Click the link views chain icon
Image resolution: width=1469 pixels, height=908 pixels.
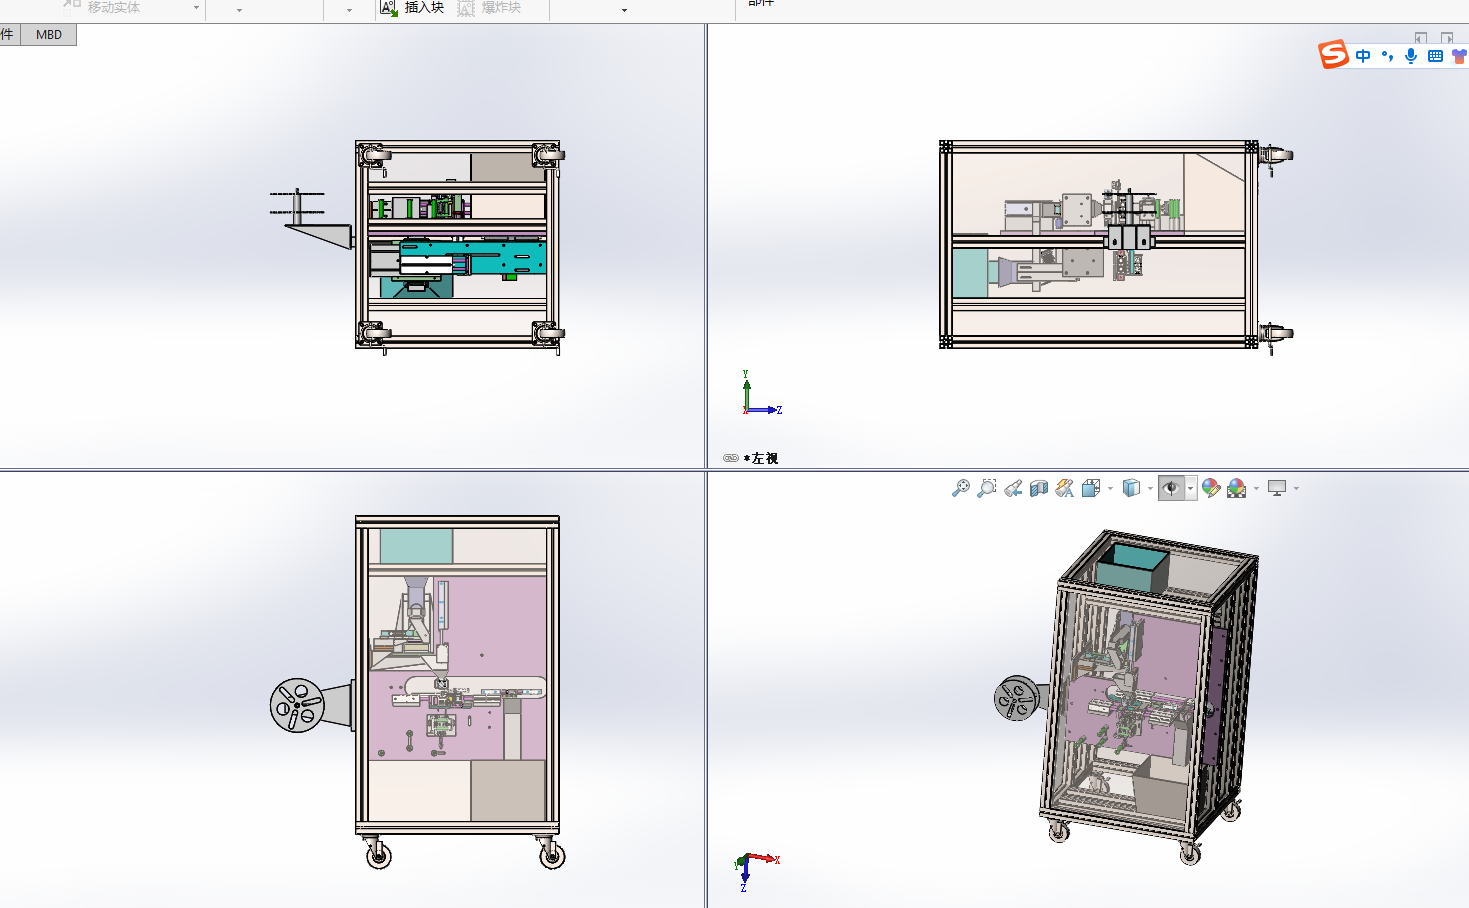pyautogui.click(x=731, y=458)
